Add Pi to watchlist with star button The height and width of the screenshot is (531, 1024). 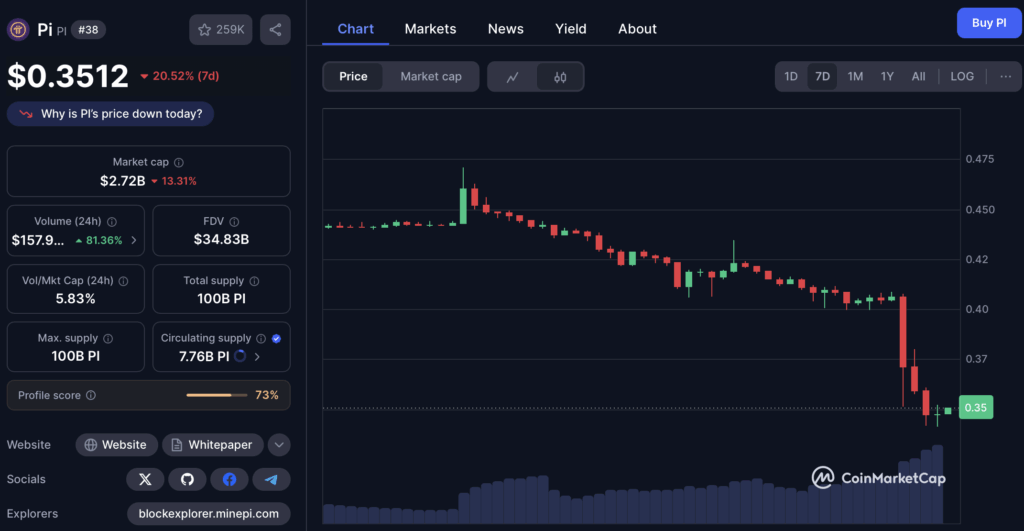(221, 29)
